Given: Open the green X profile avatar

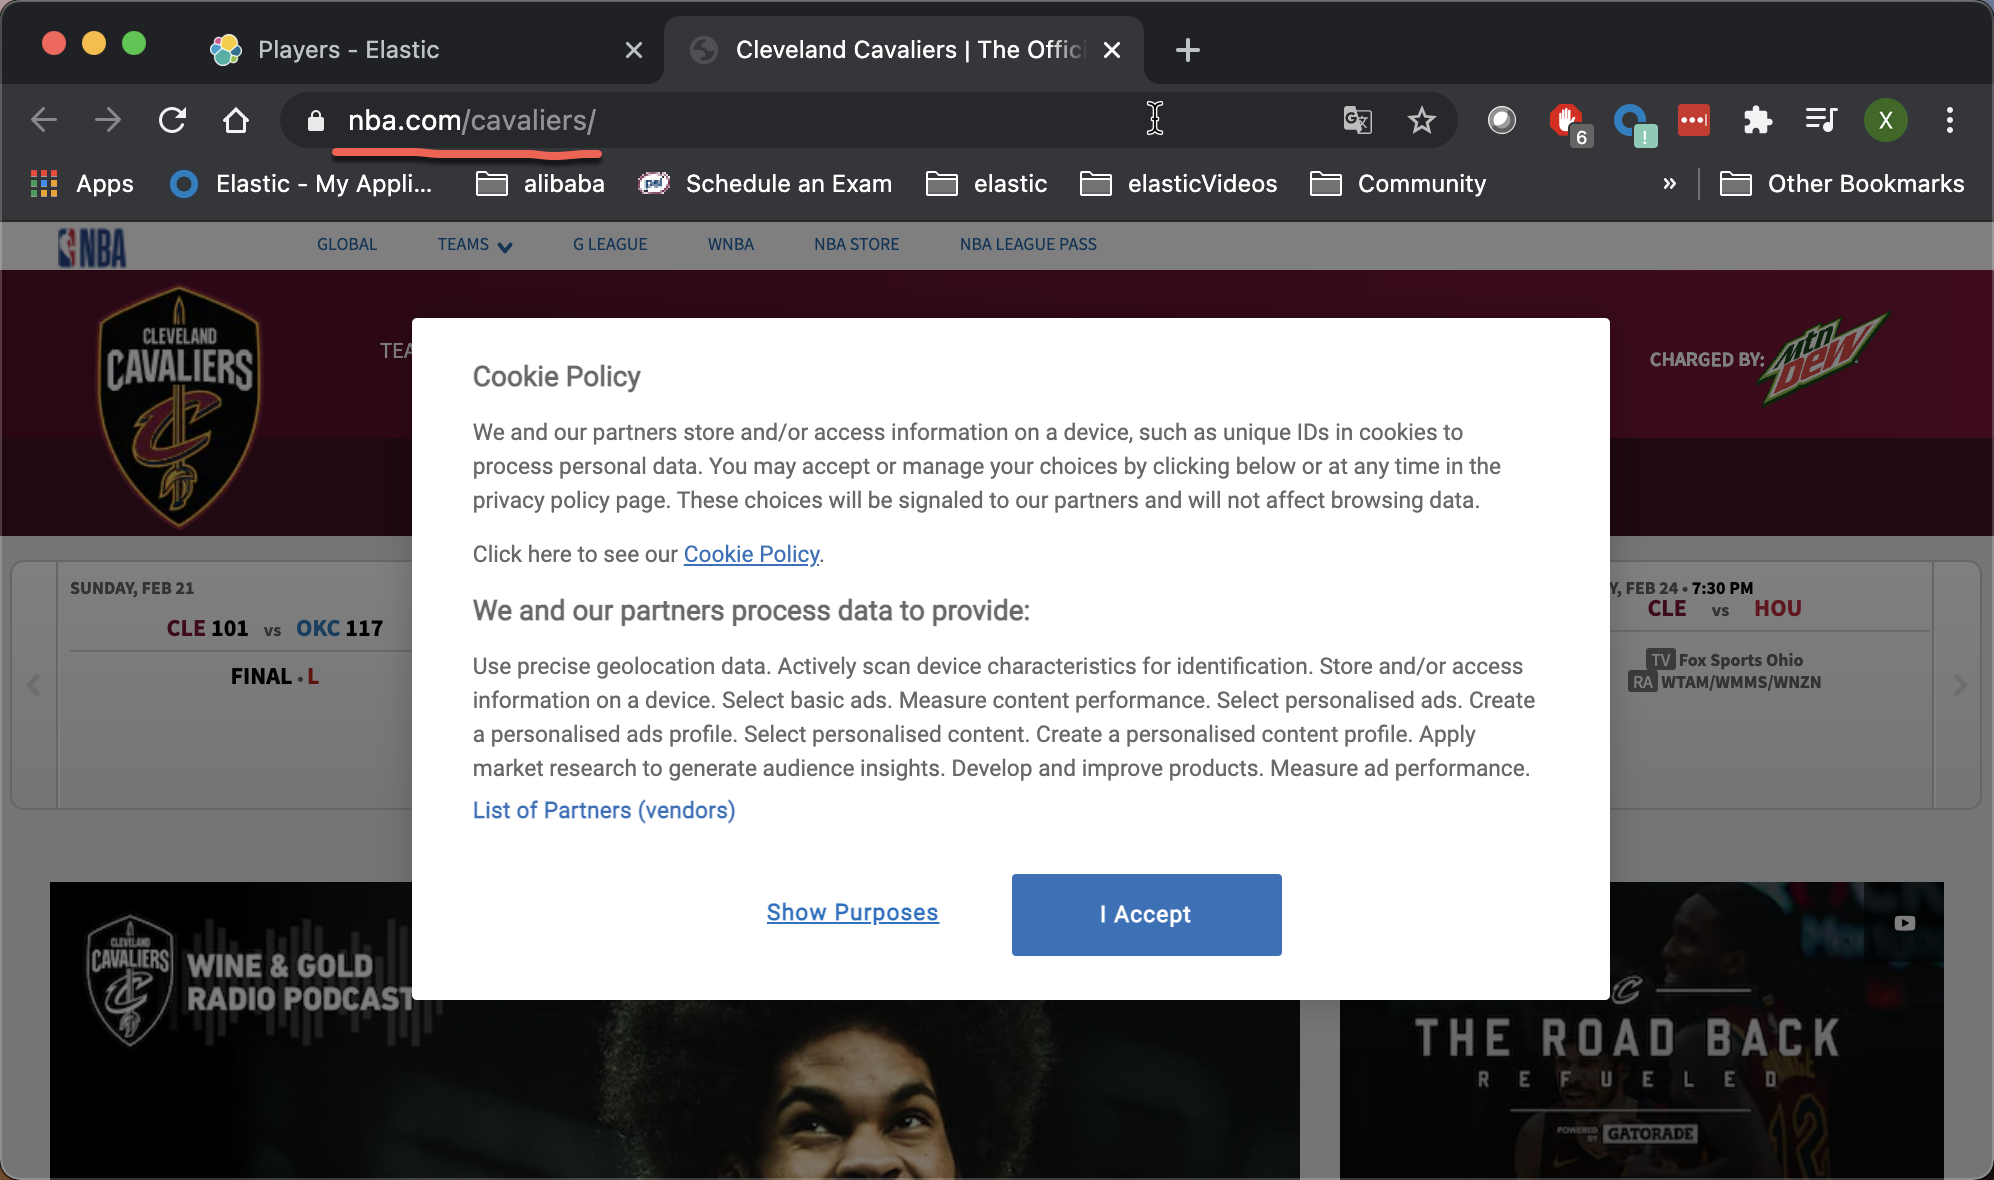Looking at the screenshot, I should tap(1885, 121).
